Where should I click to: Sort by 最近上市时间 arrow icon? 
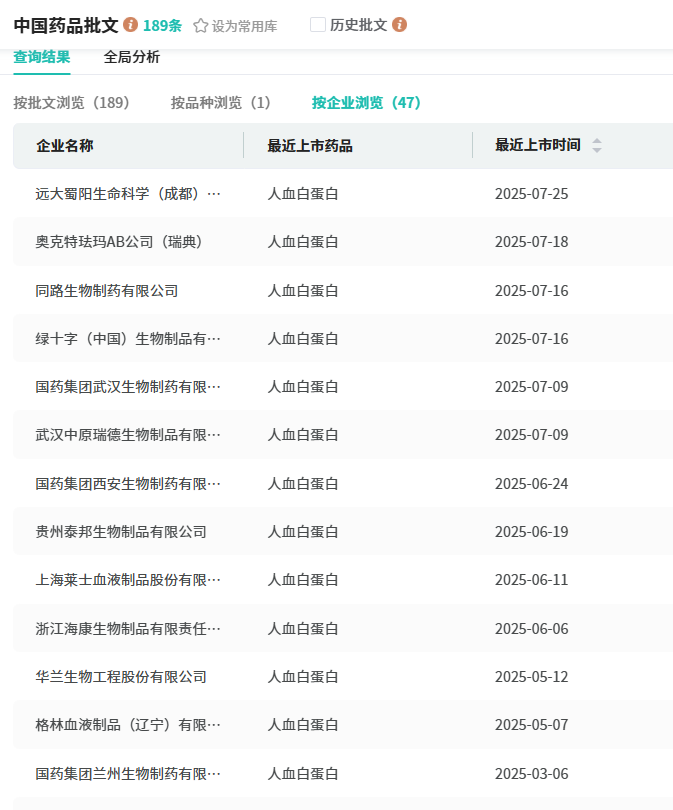pos(597,146)
